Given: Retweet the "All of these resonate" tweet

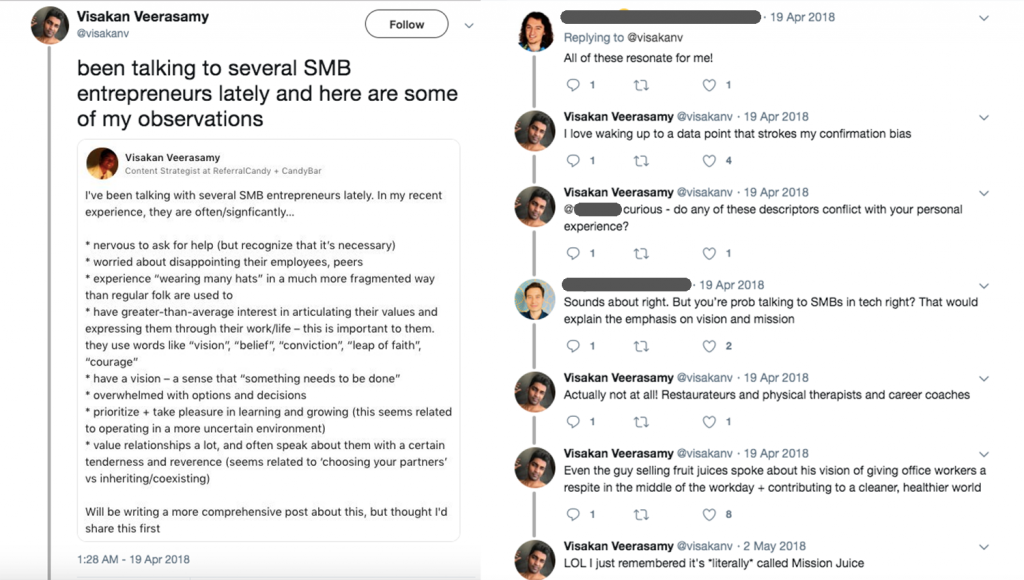Looking at the screenshot, I should coord(642,85).
